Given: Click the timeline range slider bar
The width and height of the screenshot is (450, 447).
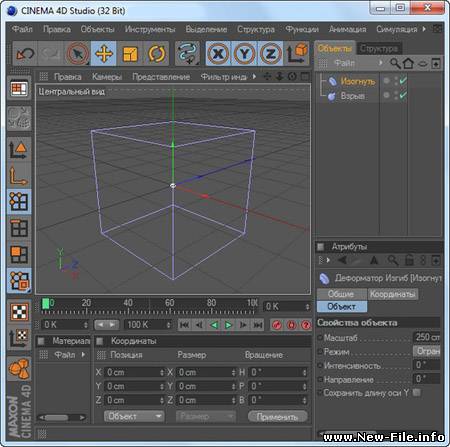Looking at the screenshot, I should click(x=106, y=324).
